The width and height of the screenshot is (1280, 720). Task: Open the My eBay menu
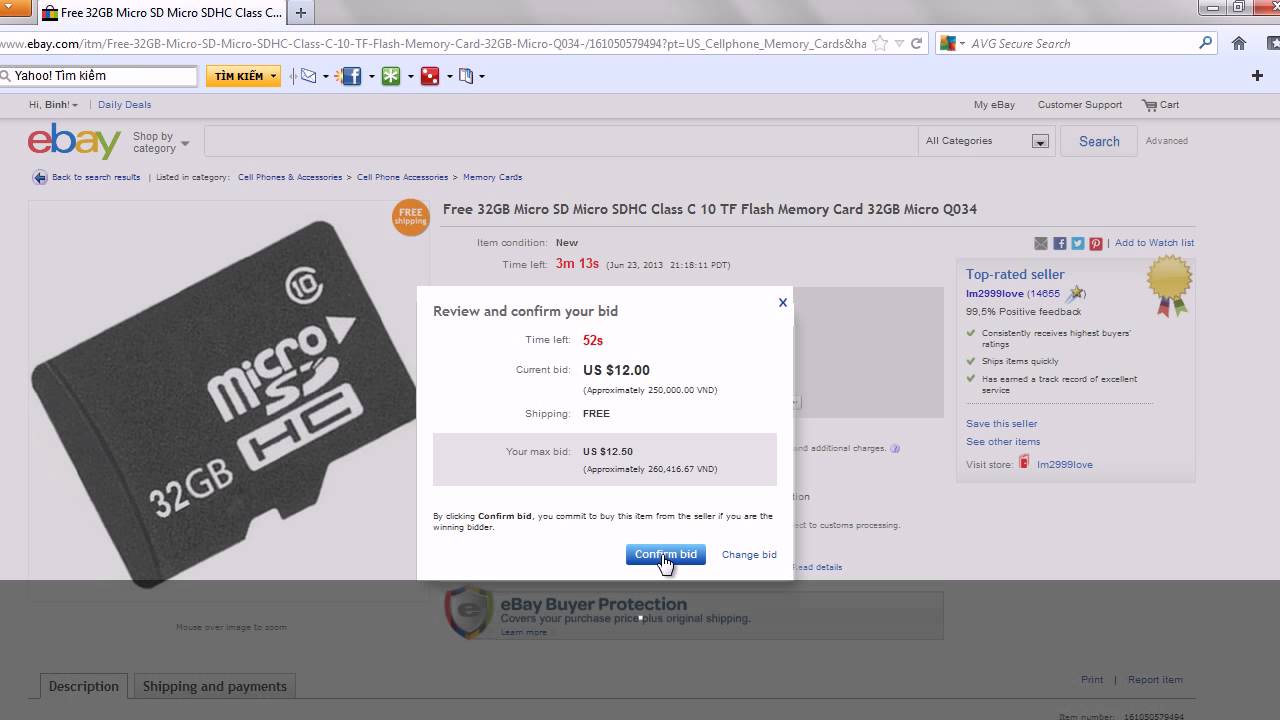[x=994, y=105]
